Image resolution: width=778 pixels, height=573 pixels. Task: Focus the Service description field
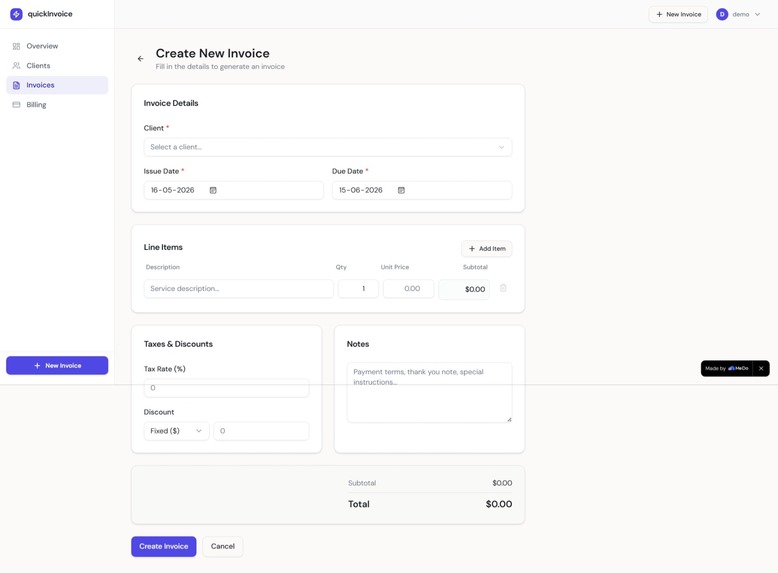click(239, 289)
